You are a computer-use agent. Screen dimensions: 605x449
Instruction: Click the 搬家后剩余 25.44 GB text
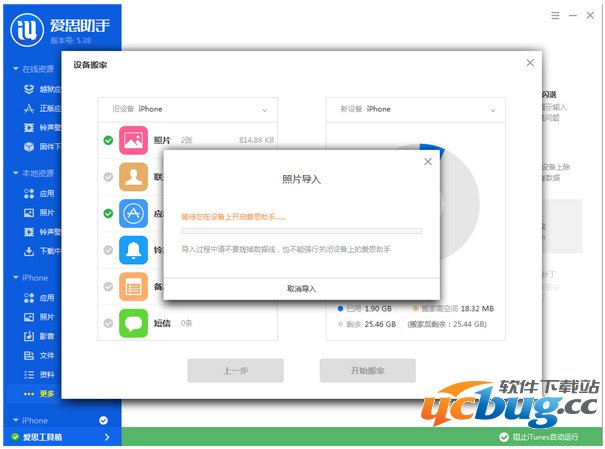point(447,324)
